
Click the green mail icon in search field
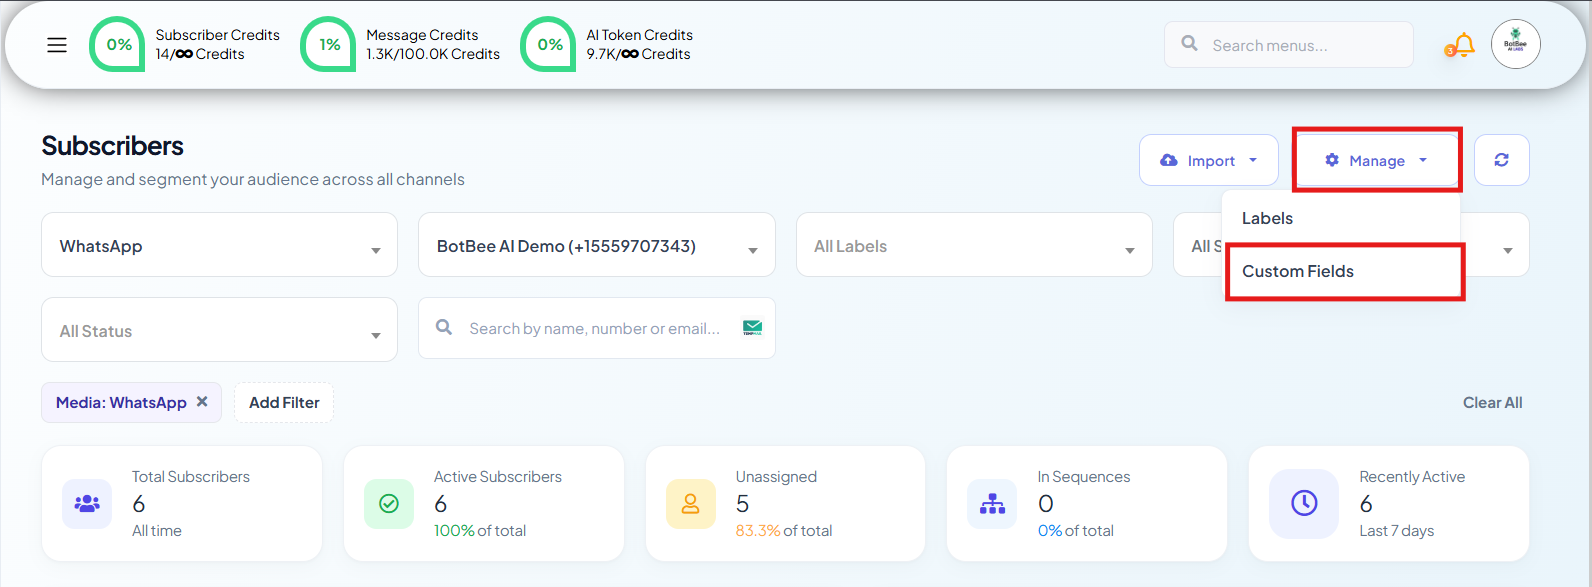pos(752,327)
